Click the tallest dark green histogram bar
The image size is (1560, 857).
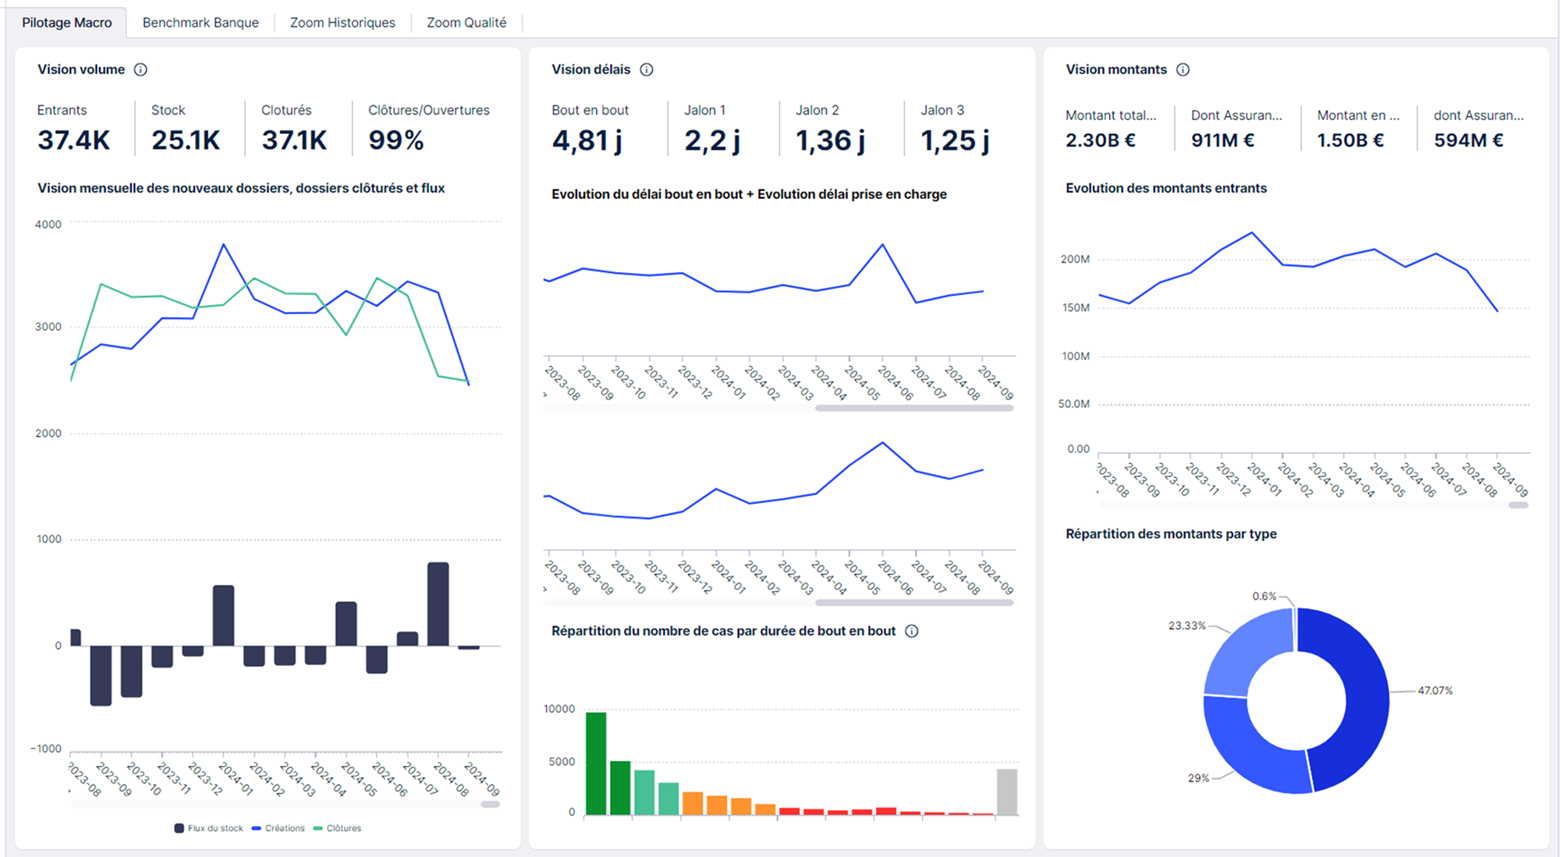596,763
